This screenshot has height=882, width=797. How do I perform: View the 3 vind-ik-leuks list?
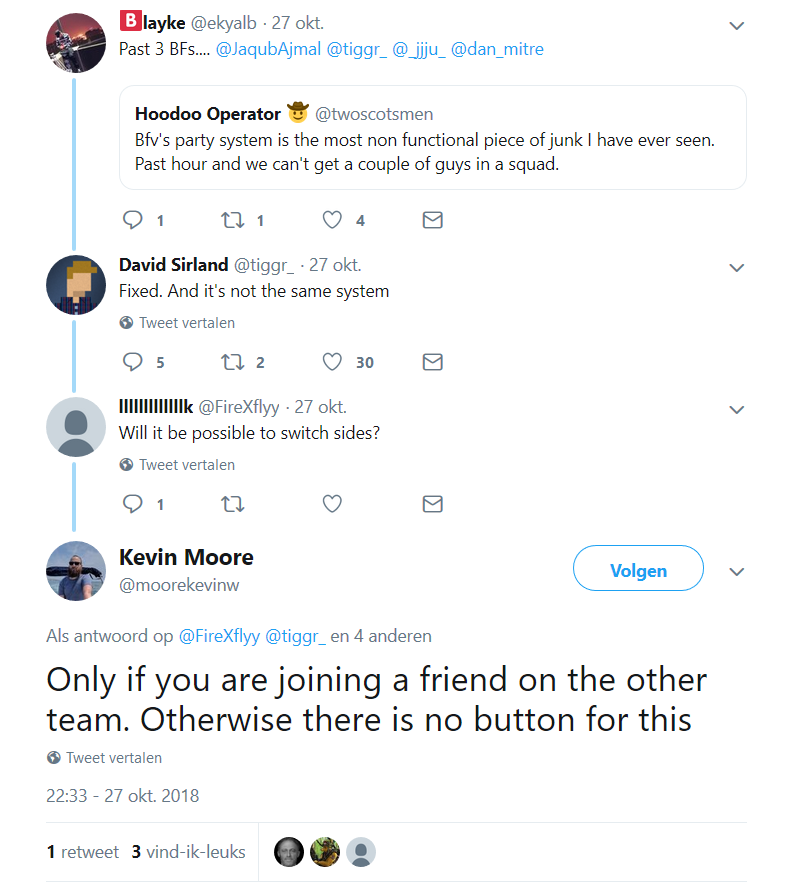click(188, 852)
